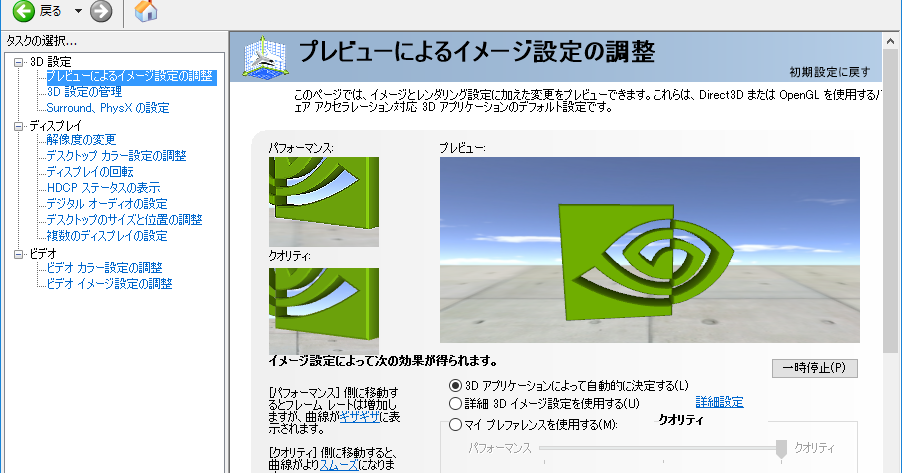Select プレビューによるイメージ設定の調整 in tree
The width and height of the screenshot is (902, 473).
131,76
